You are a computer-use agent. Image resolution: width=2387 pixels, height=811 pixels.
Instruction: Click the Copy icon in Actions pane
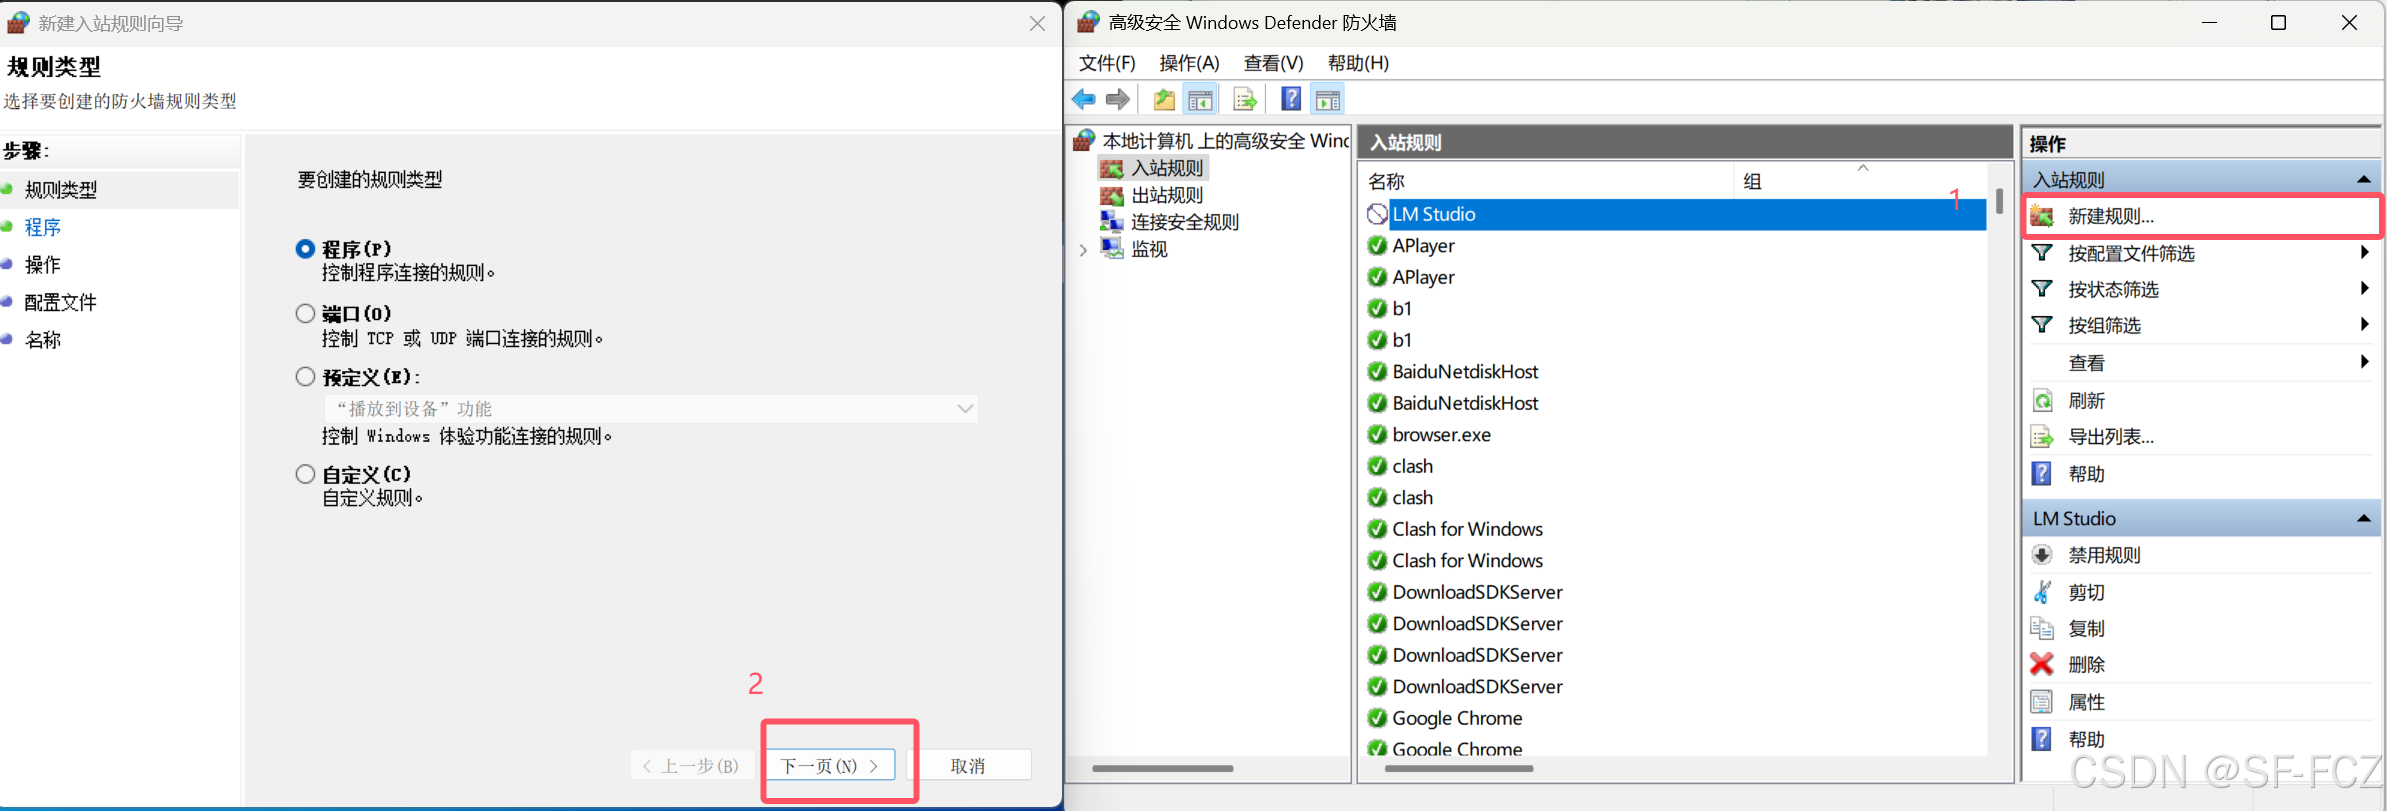2042,628
